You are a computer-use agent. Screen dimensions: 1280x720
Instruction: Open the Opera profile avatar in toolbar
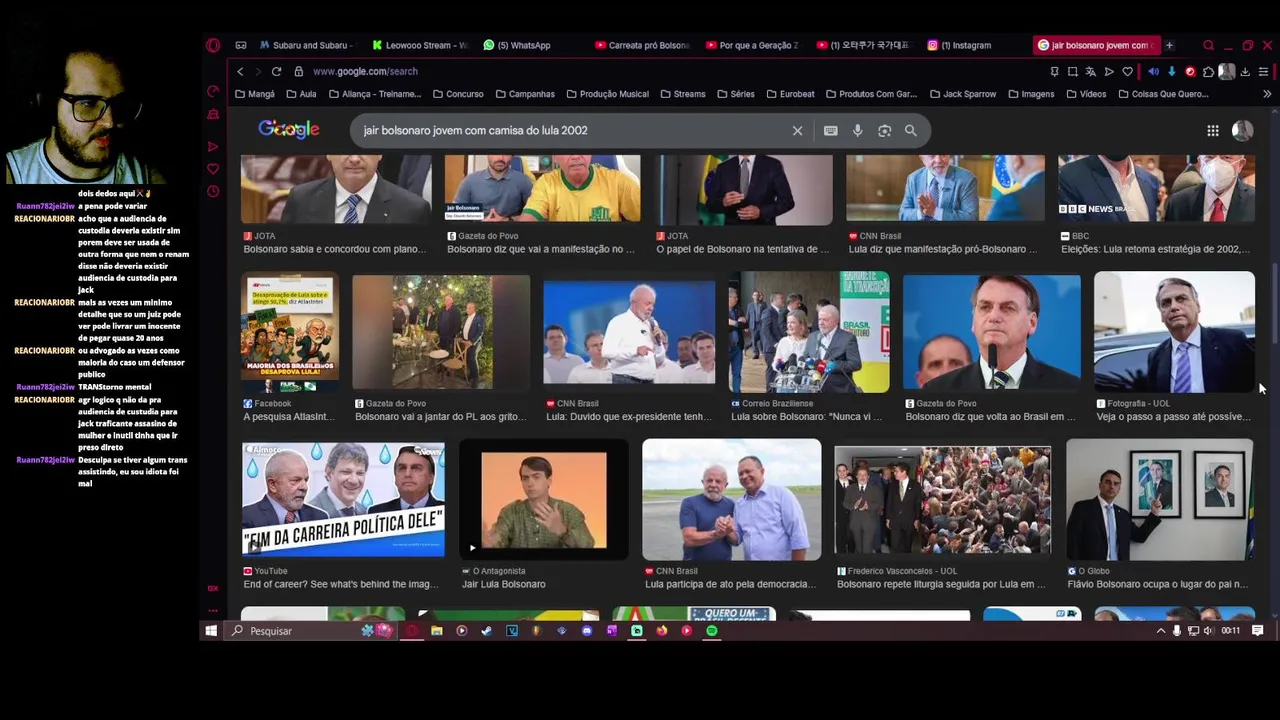1227,72
